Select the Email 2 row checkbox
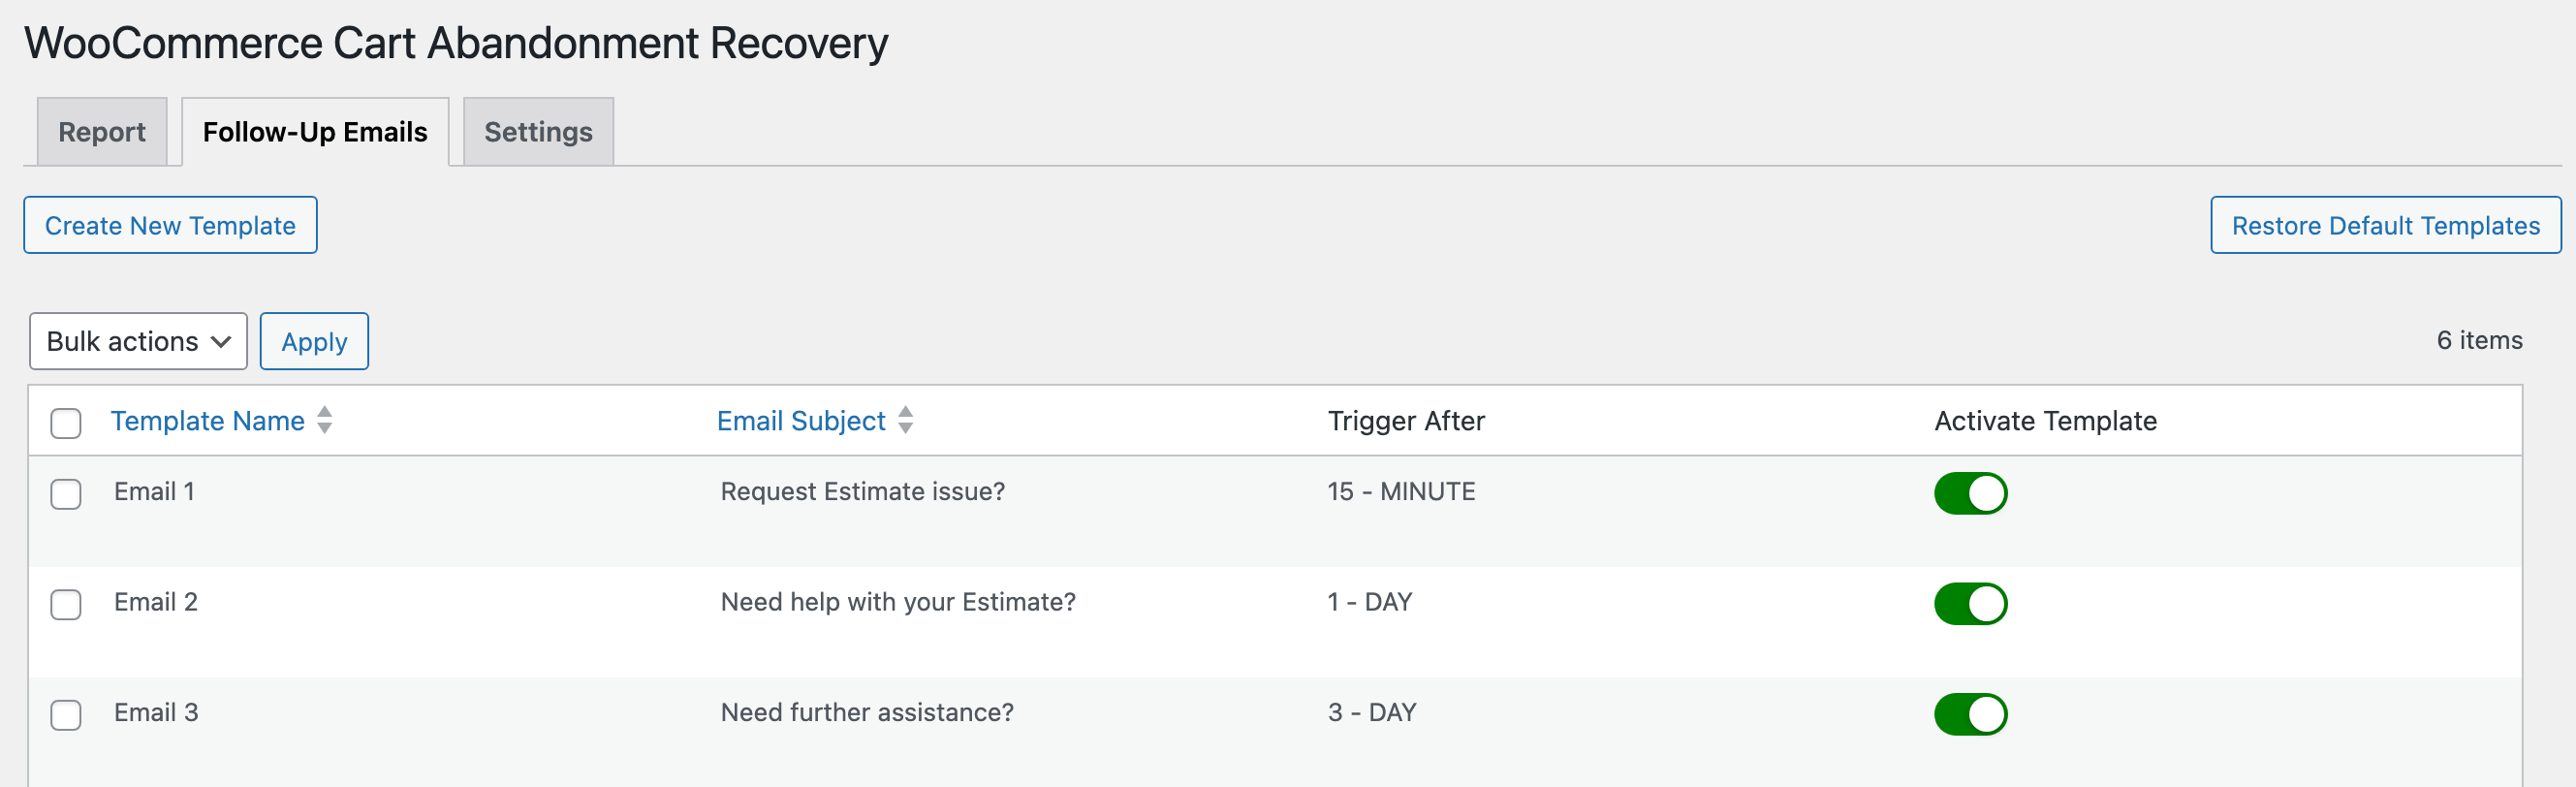 (66, 605)
